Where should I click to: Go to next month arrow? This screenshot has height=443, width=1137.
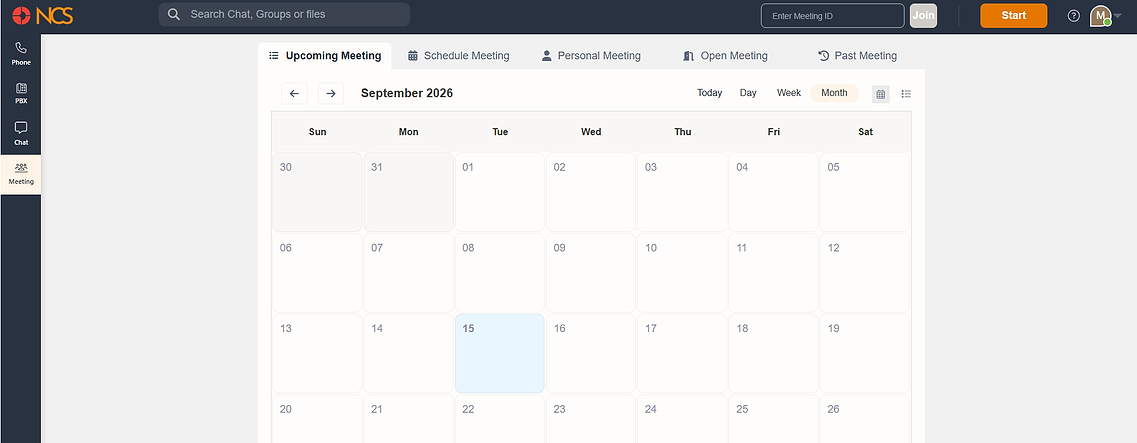[x=331, y=94]
